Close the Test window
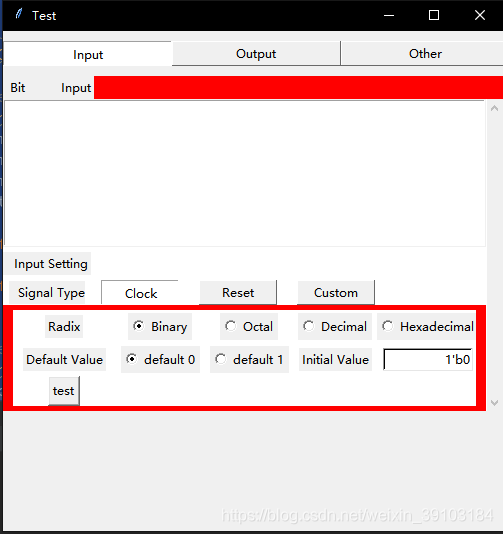 click(480, 15)
